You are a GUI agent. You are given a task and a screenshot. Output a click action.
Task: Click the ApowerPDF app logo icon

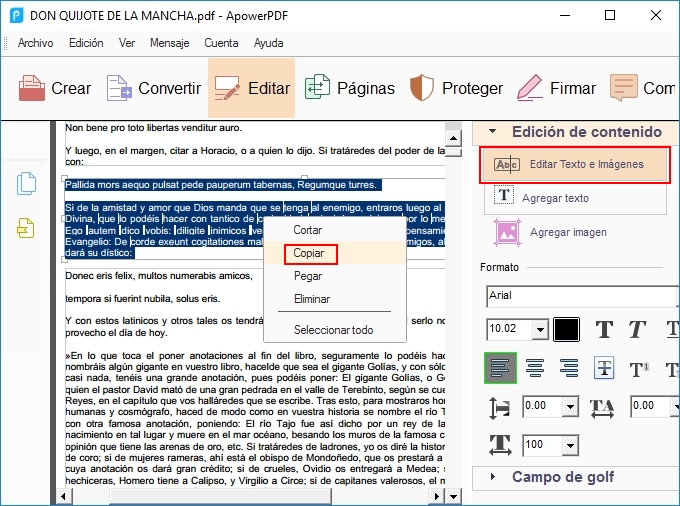coord(16,16)
